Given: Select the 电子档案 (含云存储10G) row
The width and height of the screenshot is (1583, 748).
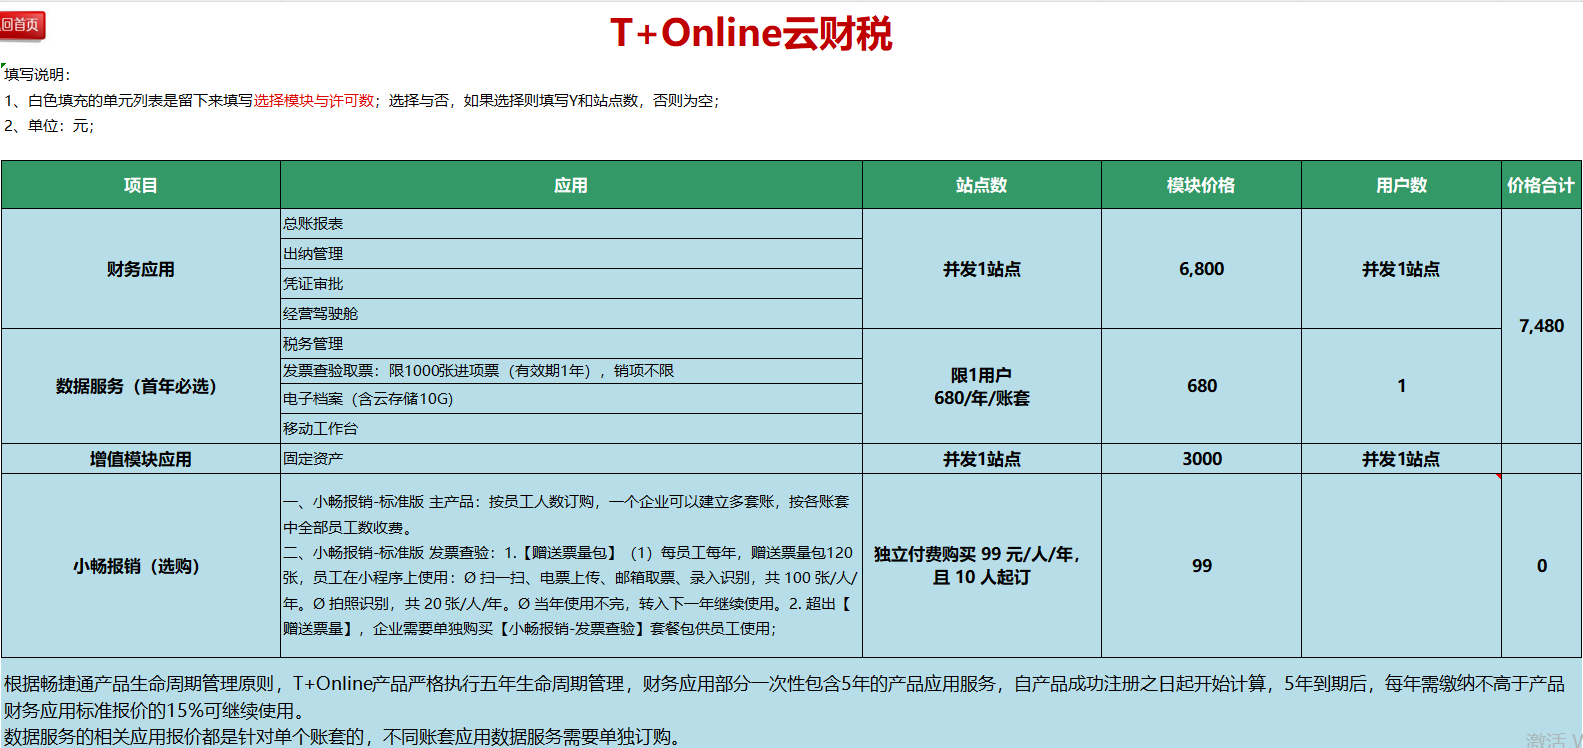Looking at the screenshot, I should (x=571, y=399).
